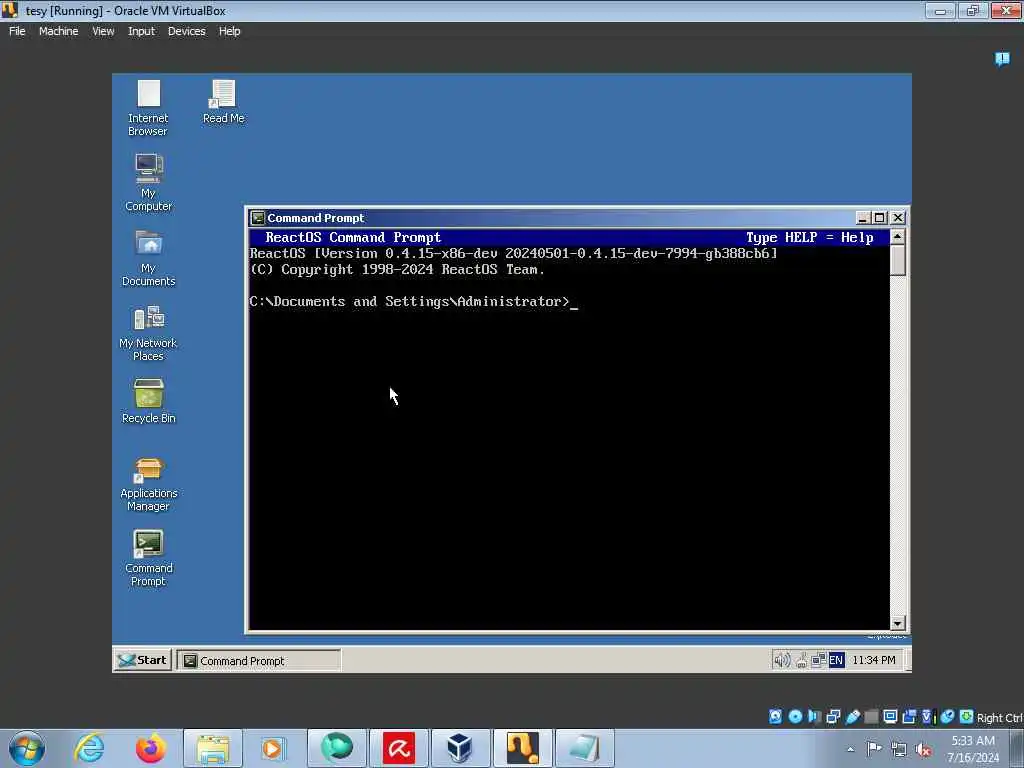
Task: Click the Windows Start orb
Action: tap(27, 748)
